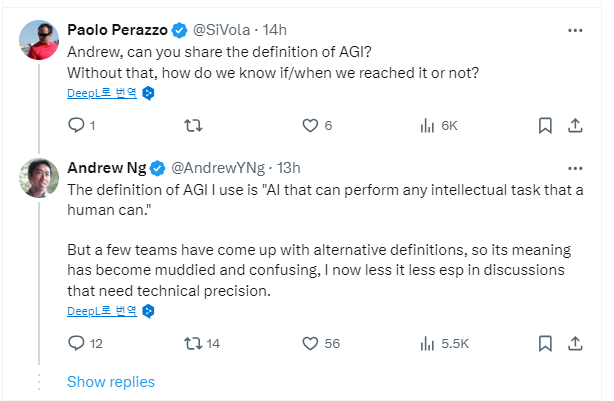Image resolution: width=614 pixels, height=401 pixels.
Task: Share Paolo Perazzo's tweet
Action: (x=575, y=126)
